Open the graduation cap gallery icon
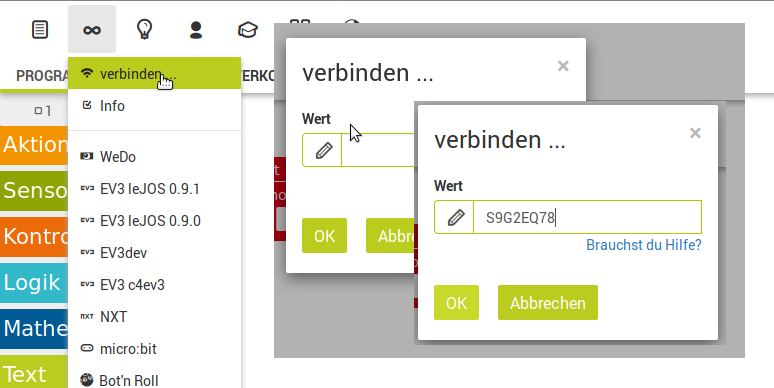The height and width of the screenshot is (388, 774). (x=248, y=30)
